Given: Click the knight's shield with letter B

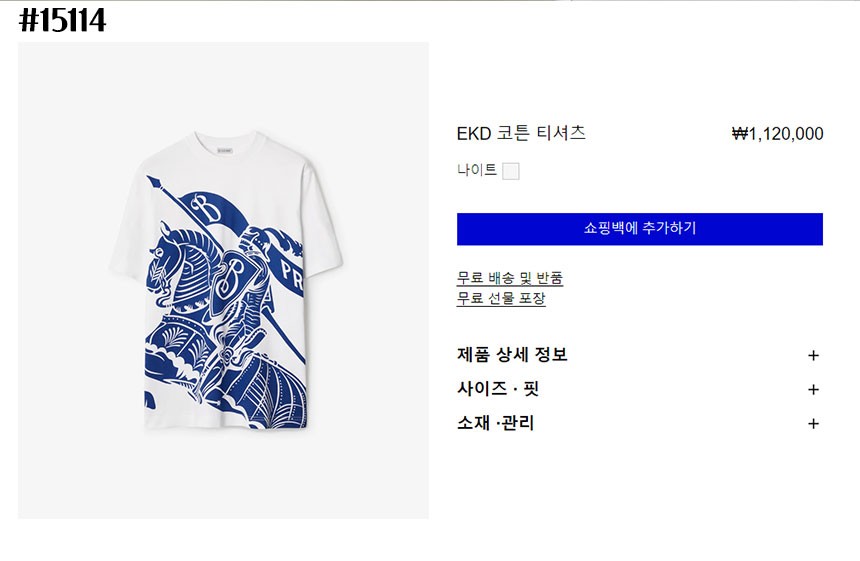Looking at the screenshot, I should click(x=235, y=275).
